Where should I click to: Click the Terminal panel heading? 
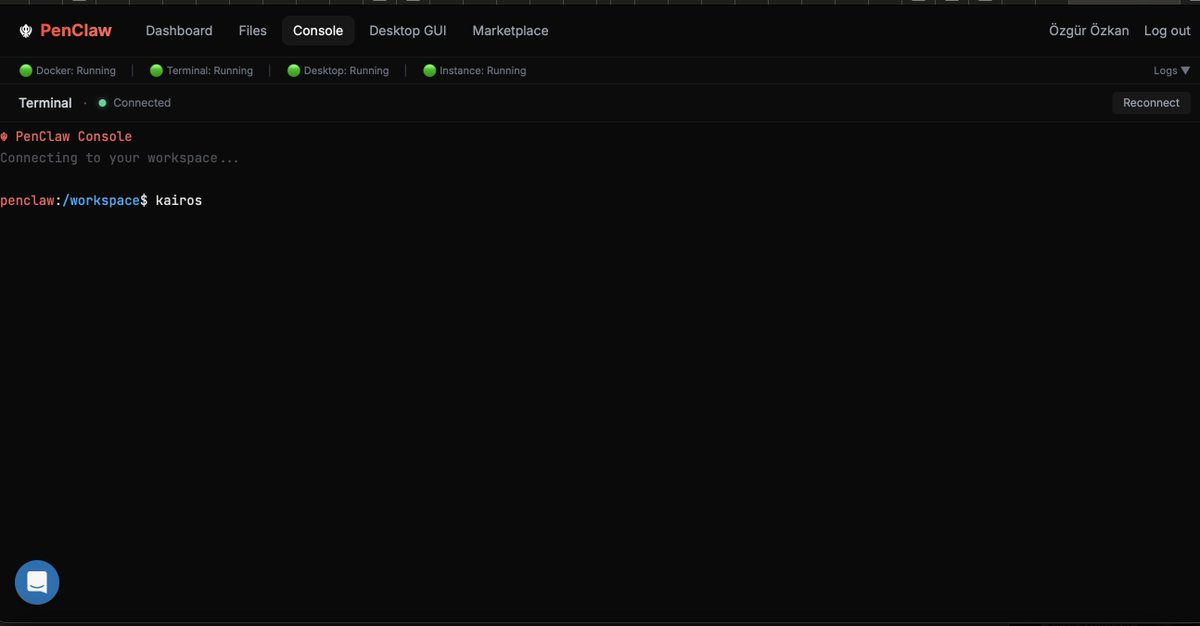pyautogui.click(x=45, y=103)
